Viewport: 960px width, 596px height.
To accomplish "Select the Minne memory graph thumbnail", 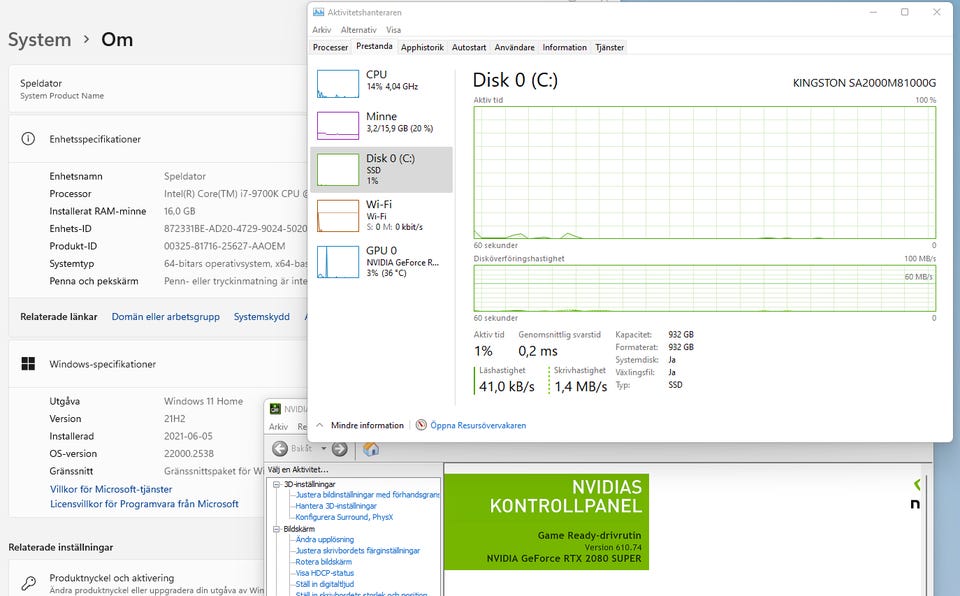I will tap(338, 126).
